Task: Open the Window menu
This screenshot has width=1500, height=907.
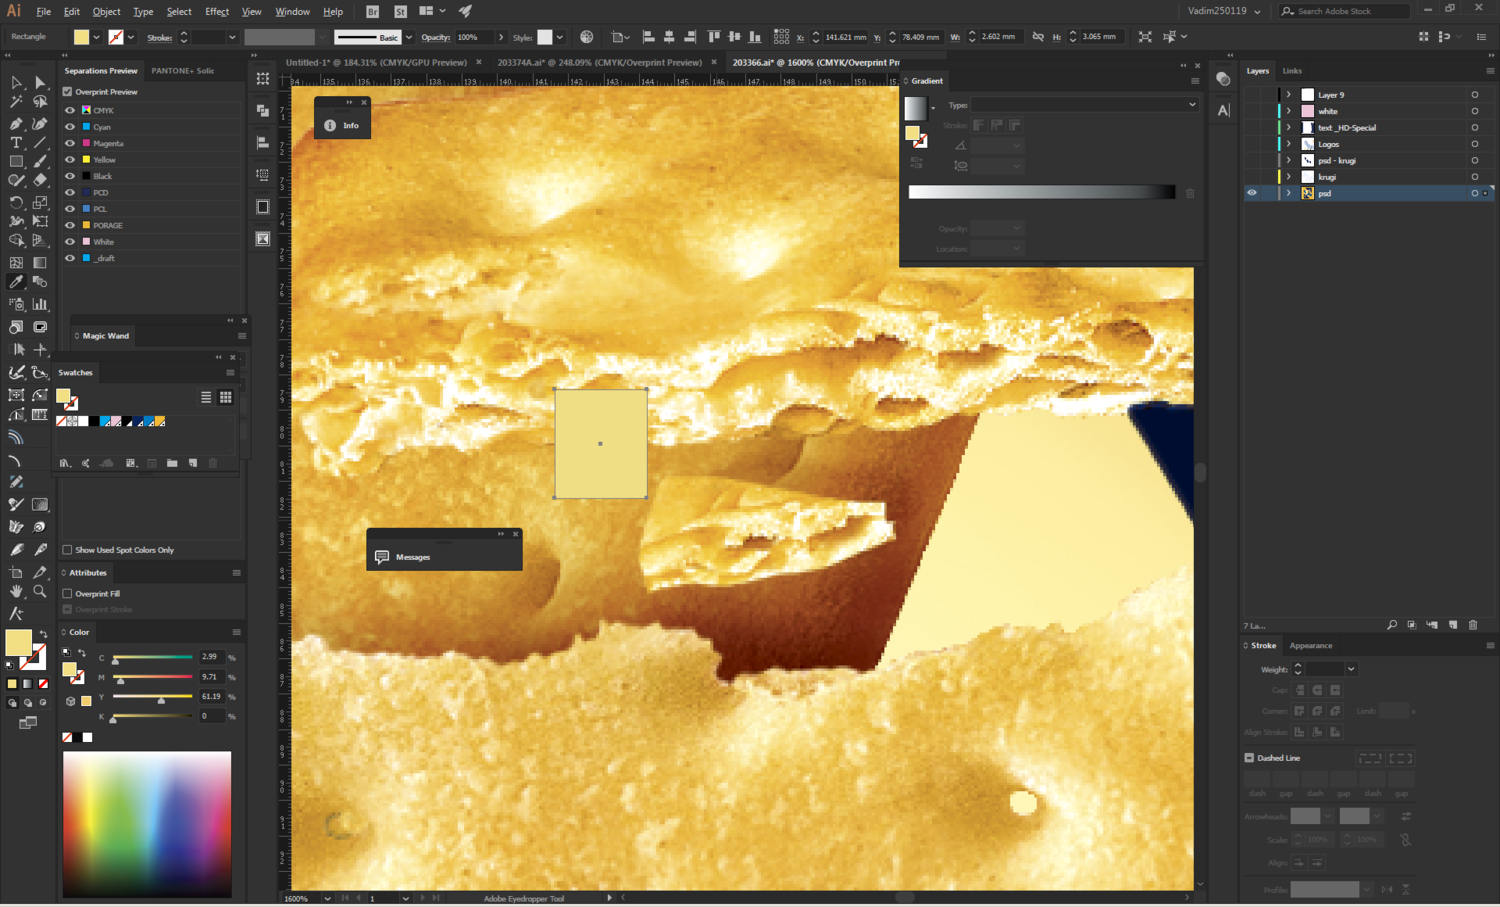Action: pyautogui.click(x=292, y=12)
